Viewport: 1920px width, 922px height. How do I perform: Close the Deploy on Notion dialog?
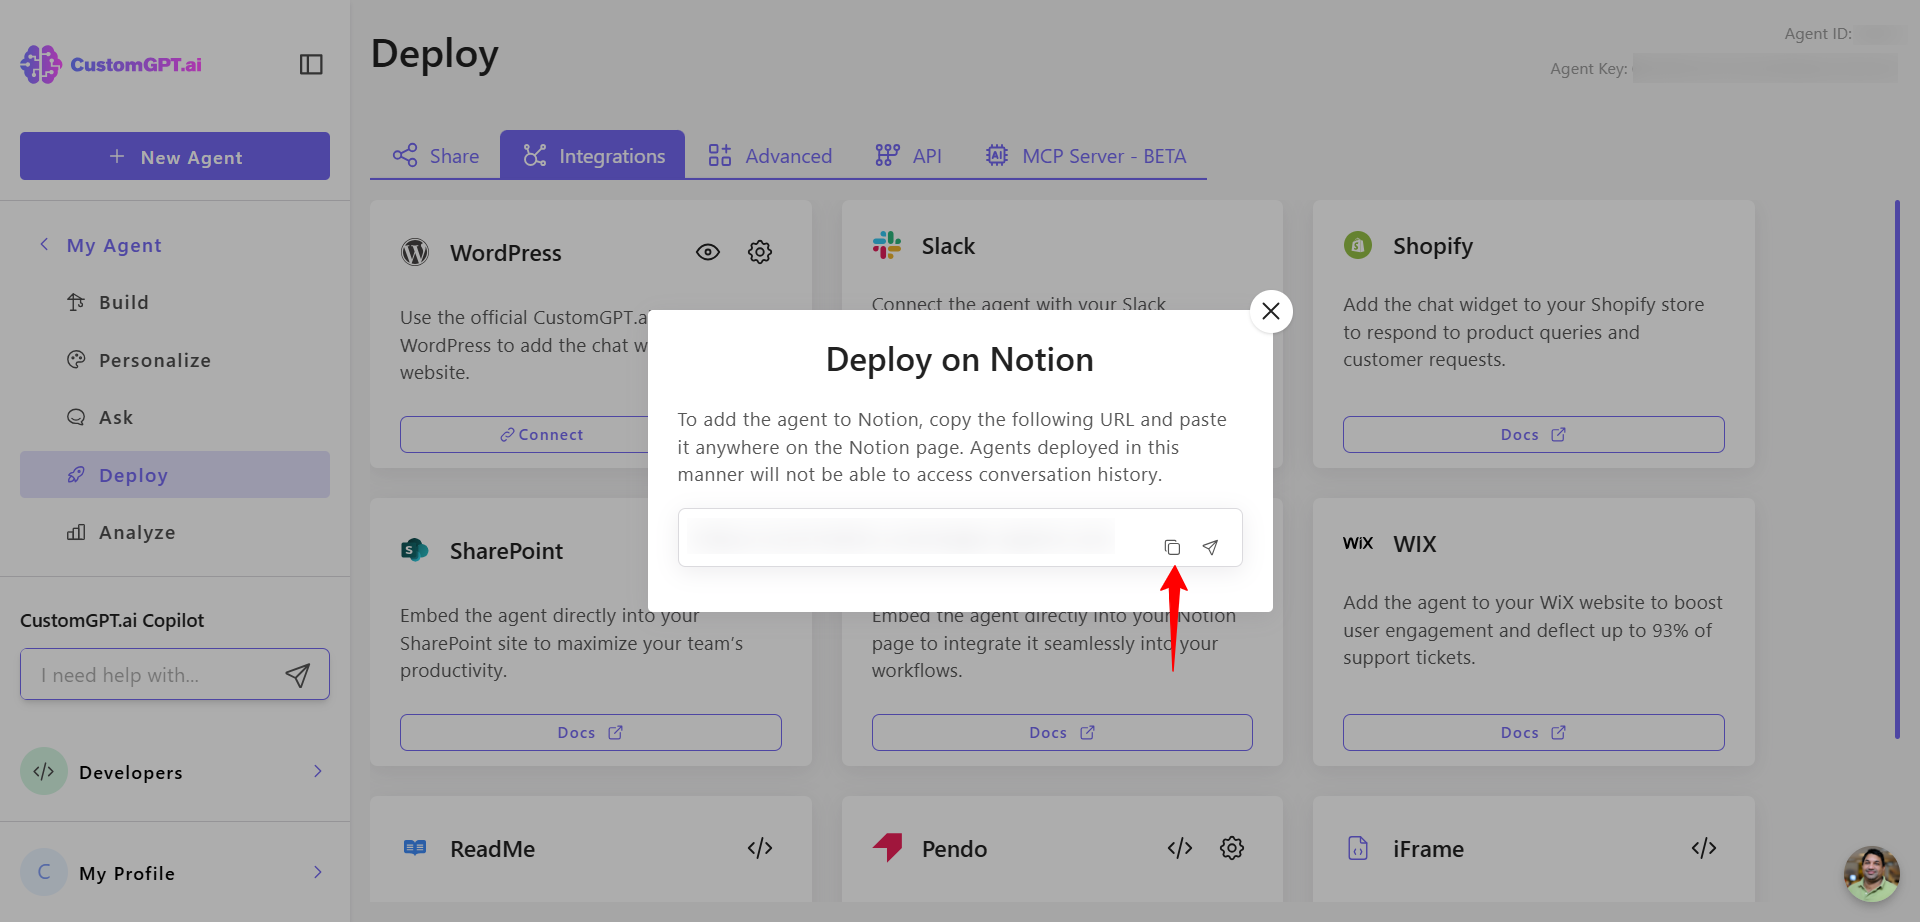coord(1271,311)
